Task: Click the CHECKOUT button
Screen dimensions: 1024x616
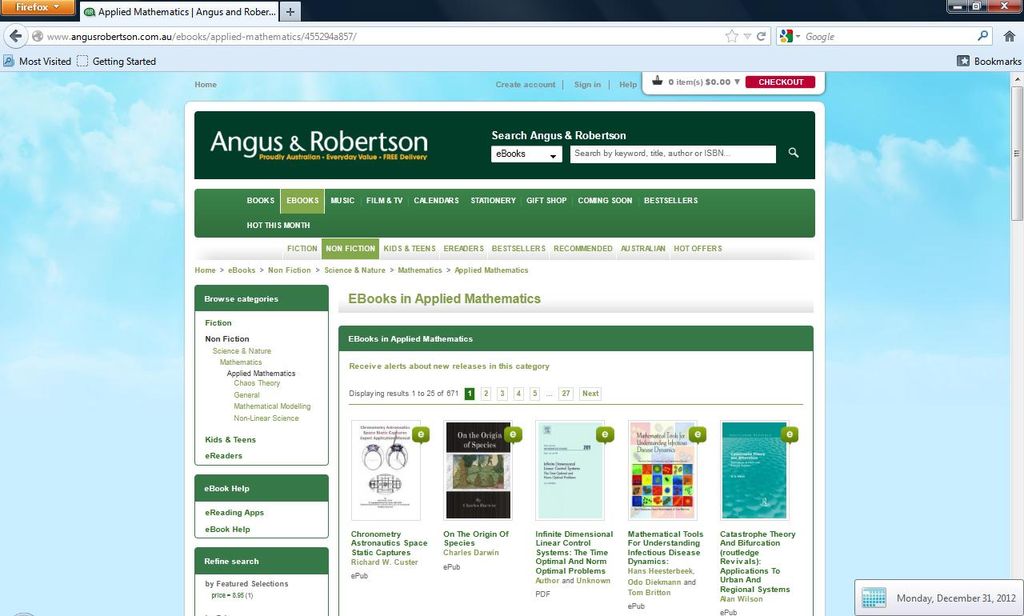Action: point(780,82)
